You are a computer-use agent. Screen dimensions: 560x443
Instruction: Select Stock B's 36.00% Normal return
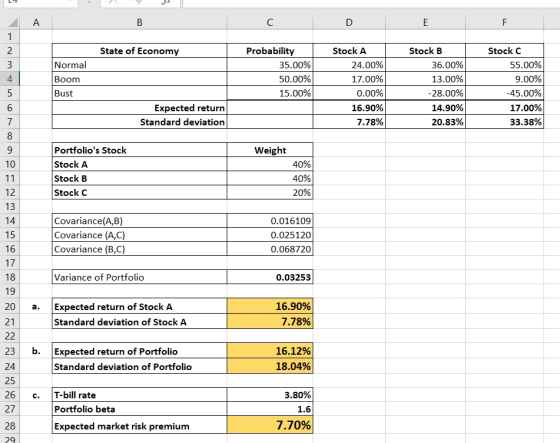tap(425, 65)
